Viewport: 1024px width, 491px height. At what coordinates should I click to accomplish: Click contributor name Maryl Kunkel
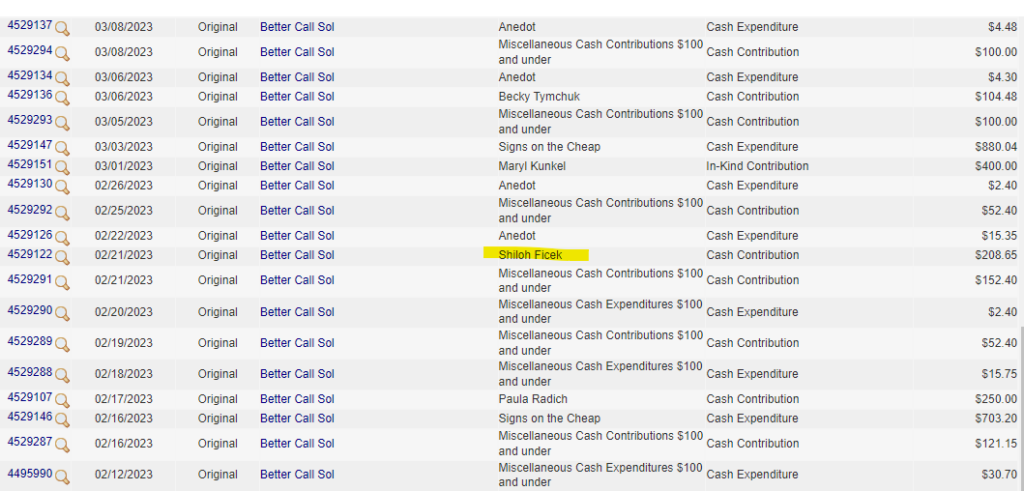point(532,166)
